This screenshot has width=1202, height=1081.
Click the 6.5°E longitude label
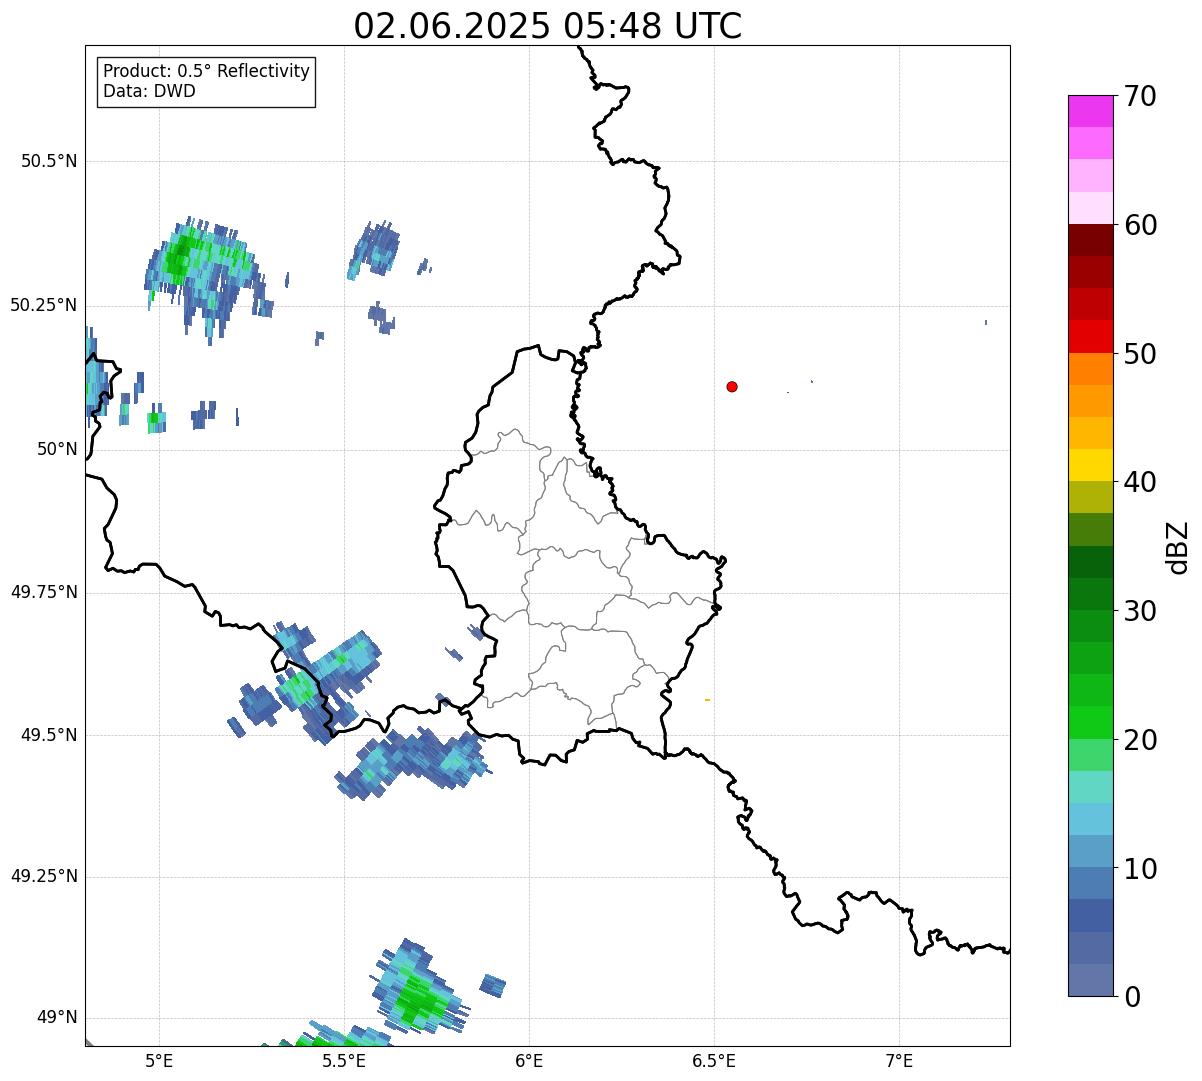pos(714,1060)
